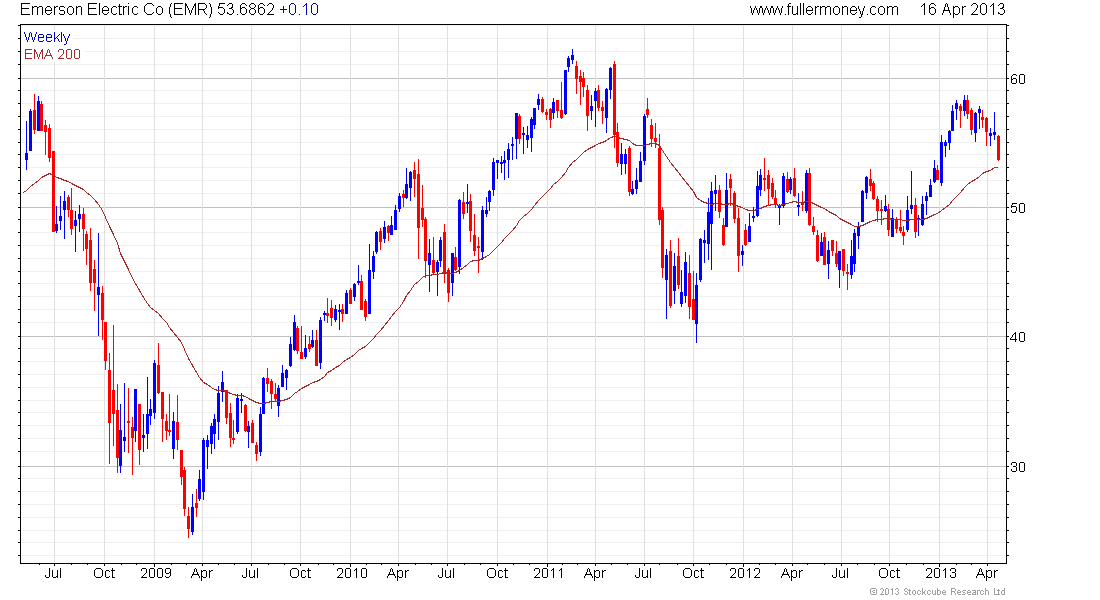The width and height of the screenshot is (1100, 600).
Task: Click the final 'Apr' label after 2013
Action: [987, 574]
